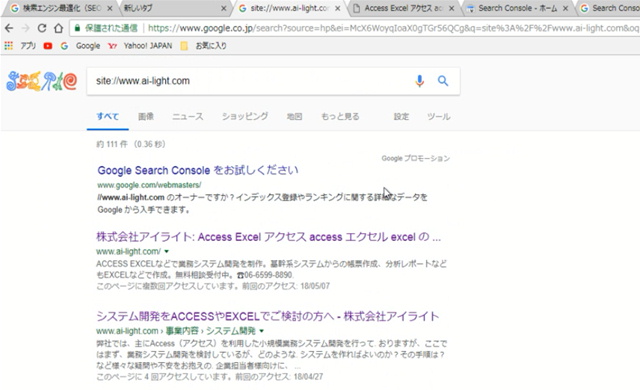Image resolution: width=640 pixels, height=390 pixels.
Task: Open the home page icon
Action: (x=58, y=28)
